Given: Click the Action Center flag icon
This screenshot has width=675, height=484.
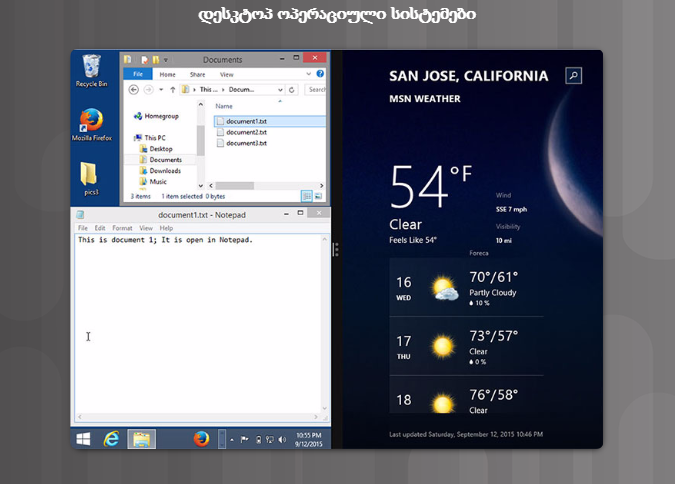Looking at the screenshot, I should coord(246,439).
